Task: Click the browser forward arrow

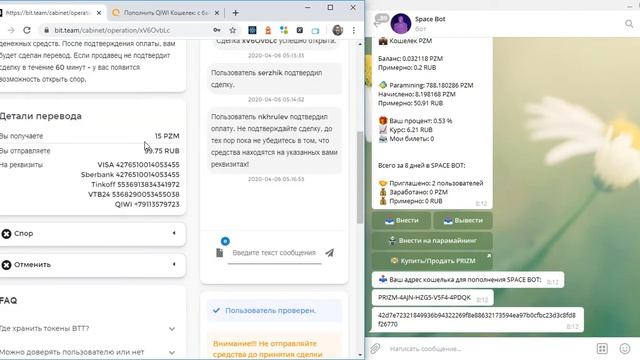Action: (11, 30)
